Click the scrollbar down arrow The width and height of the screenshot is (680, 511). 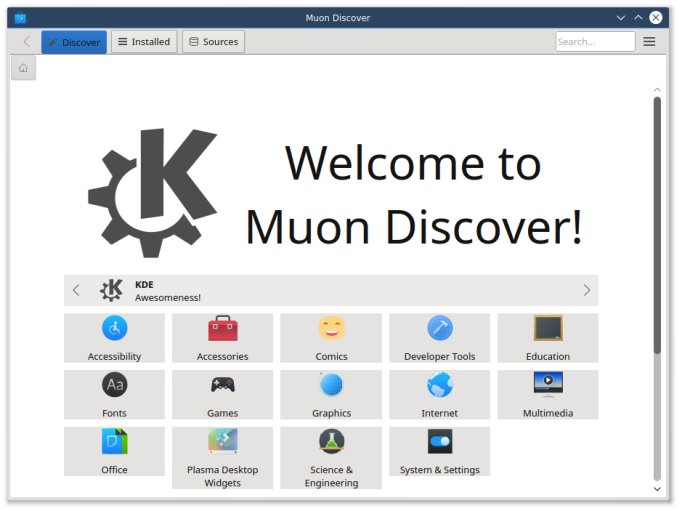657,489
